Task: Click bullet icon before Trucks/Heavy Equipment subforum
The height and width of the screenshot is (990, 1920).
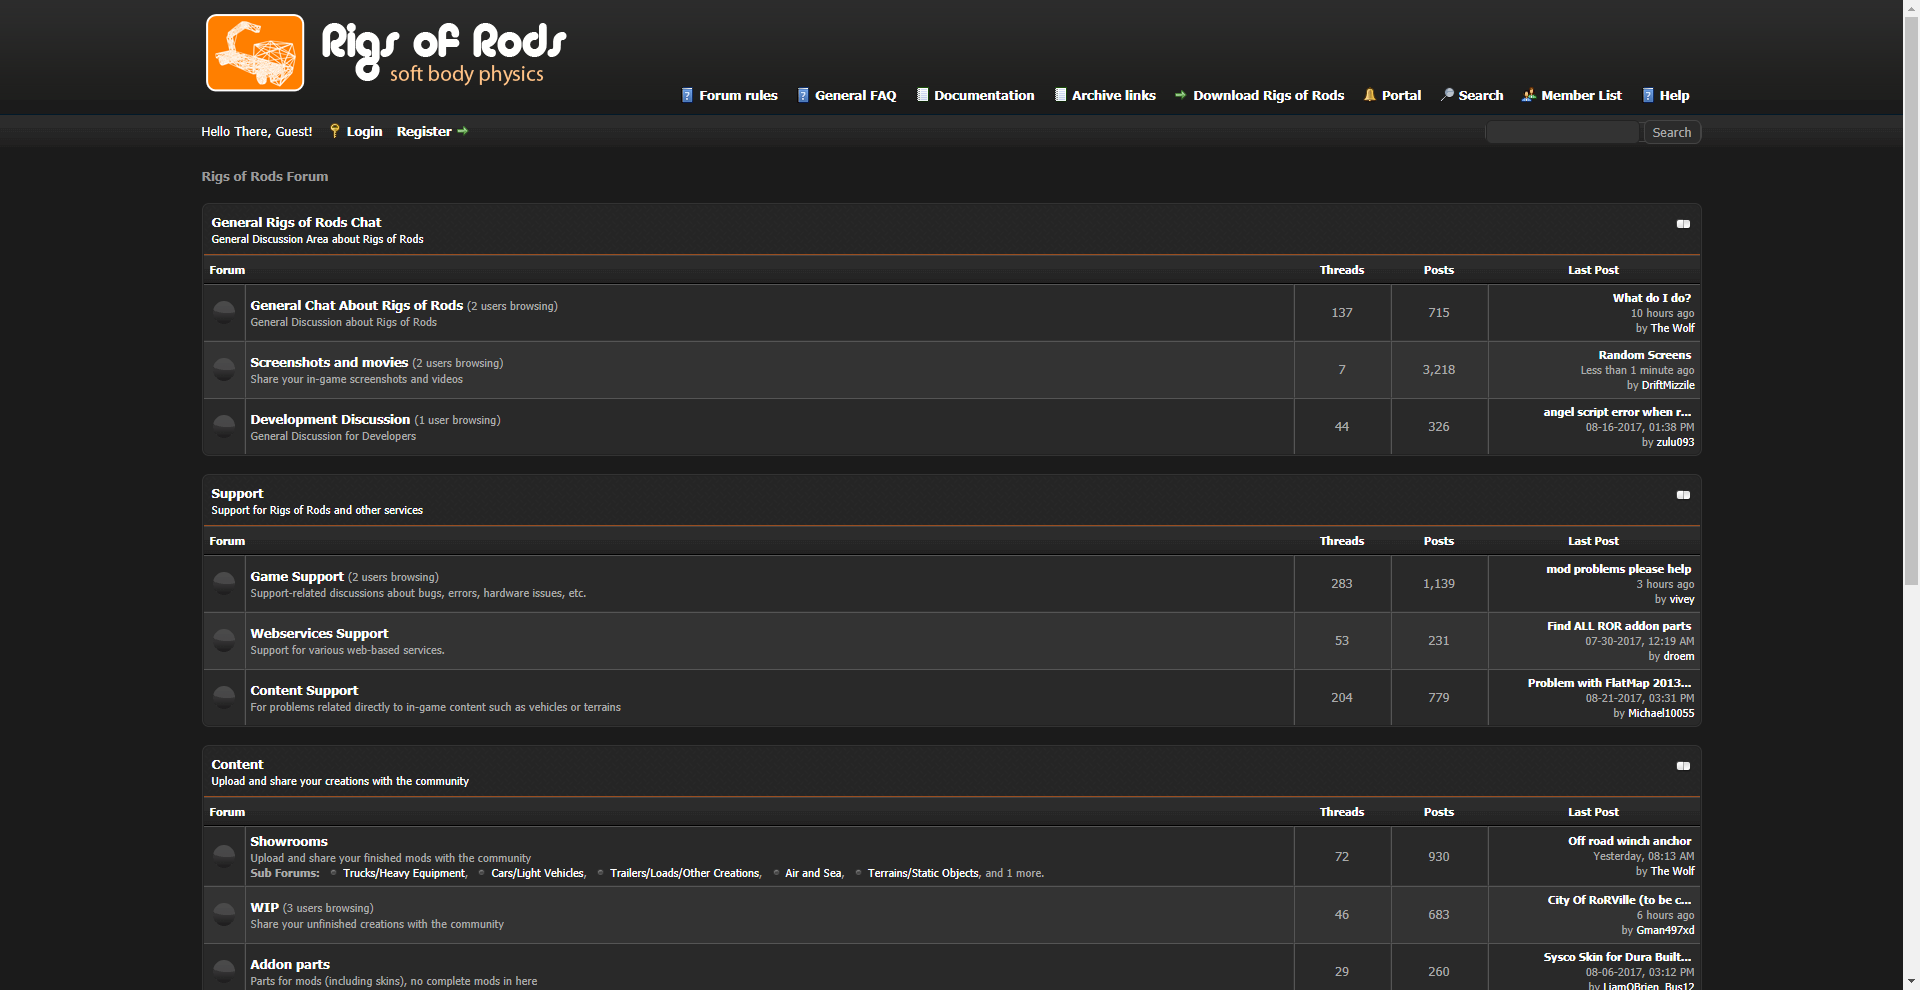Action: coord(333,873)
